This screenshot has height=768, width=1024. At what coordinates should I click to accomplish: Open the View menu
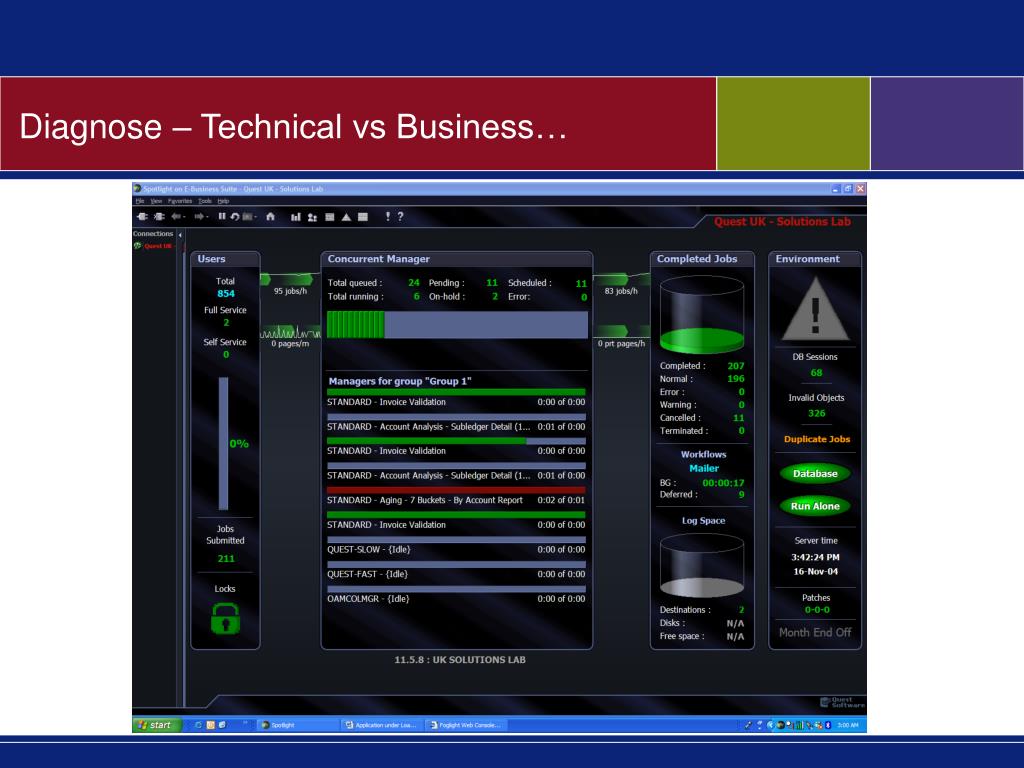[156, 201]
